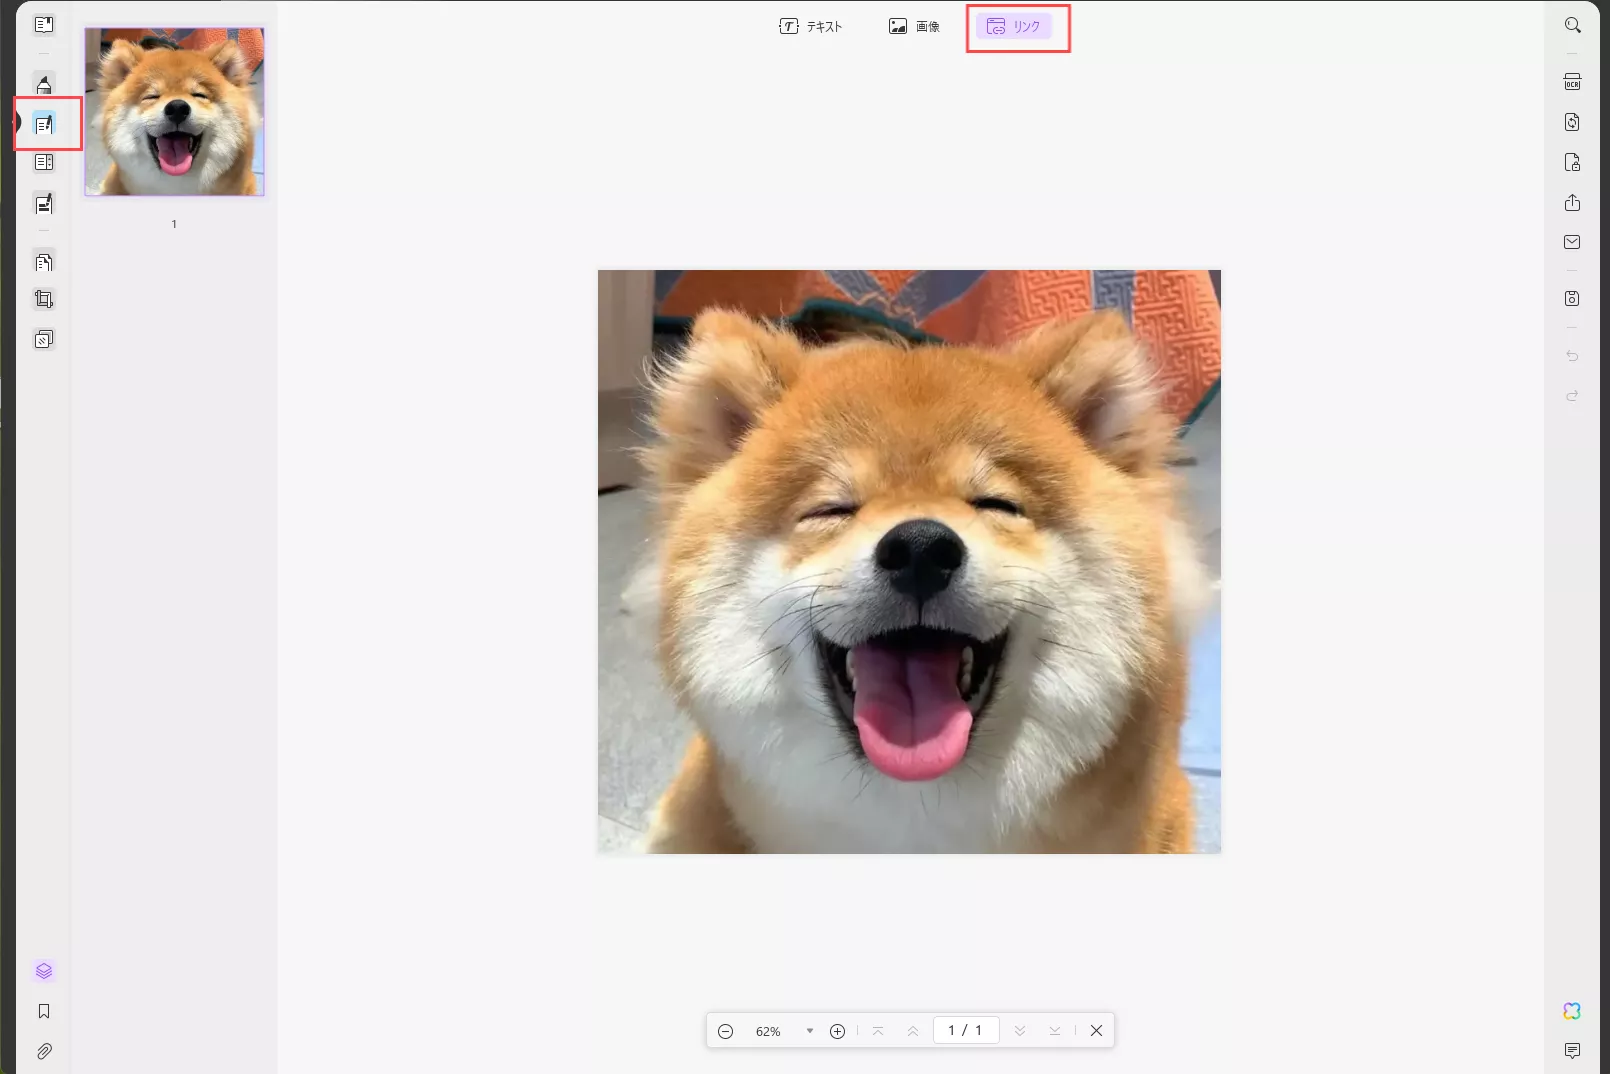Open the Attachments paperclip panel
Image resolution: width=1610 pixels, height=1074 pixels.
click(44, 1051)
